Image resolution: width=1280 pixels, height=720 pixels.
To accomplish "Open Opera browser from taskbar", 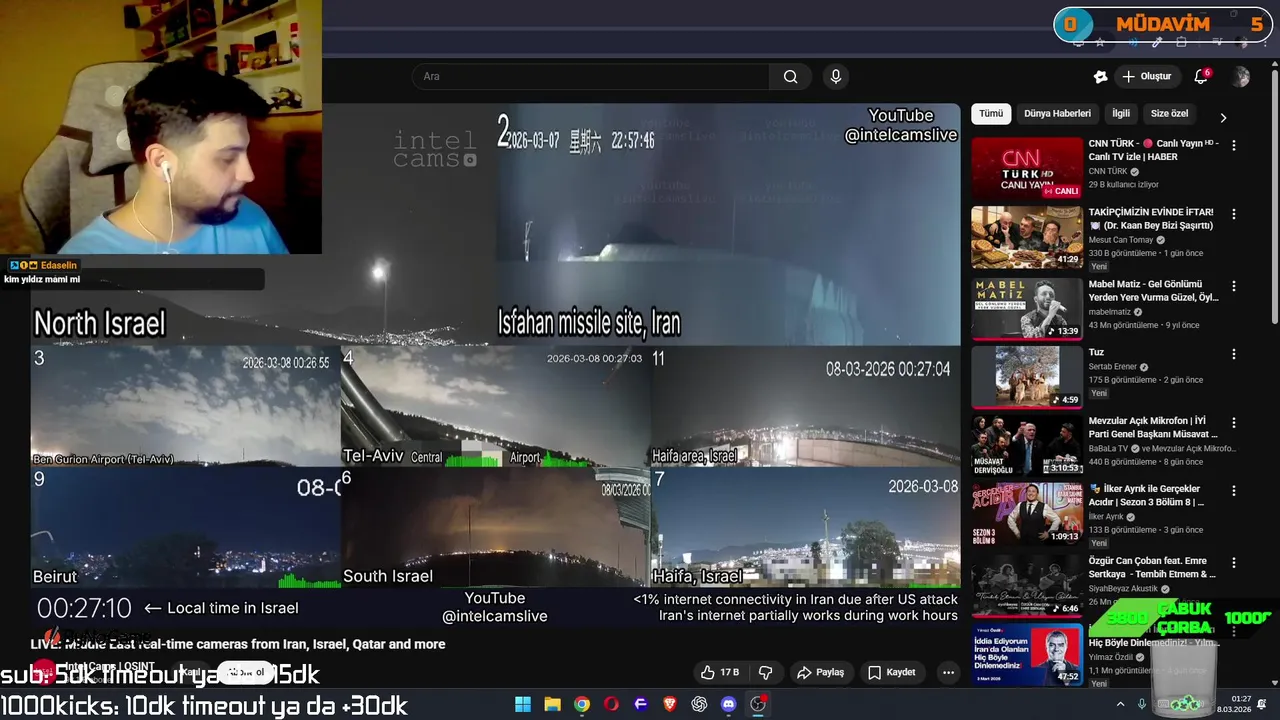I will click(x=611, y=704).
